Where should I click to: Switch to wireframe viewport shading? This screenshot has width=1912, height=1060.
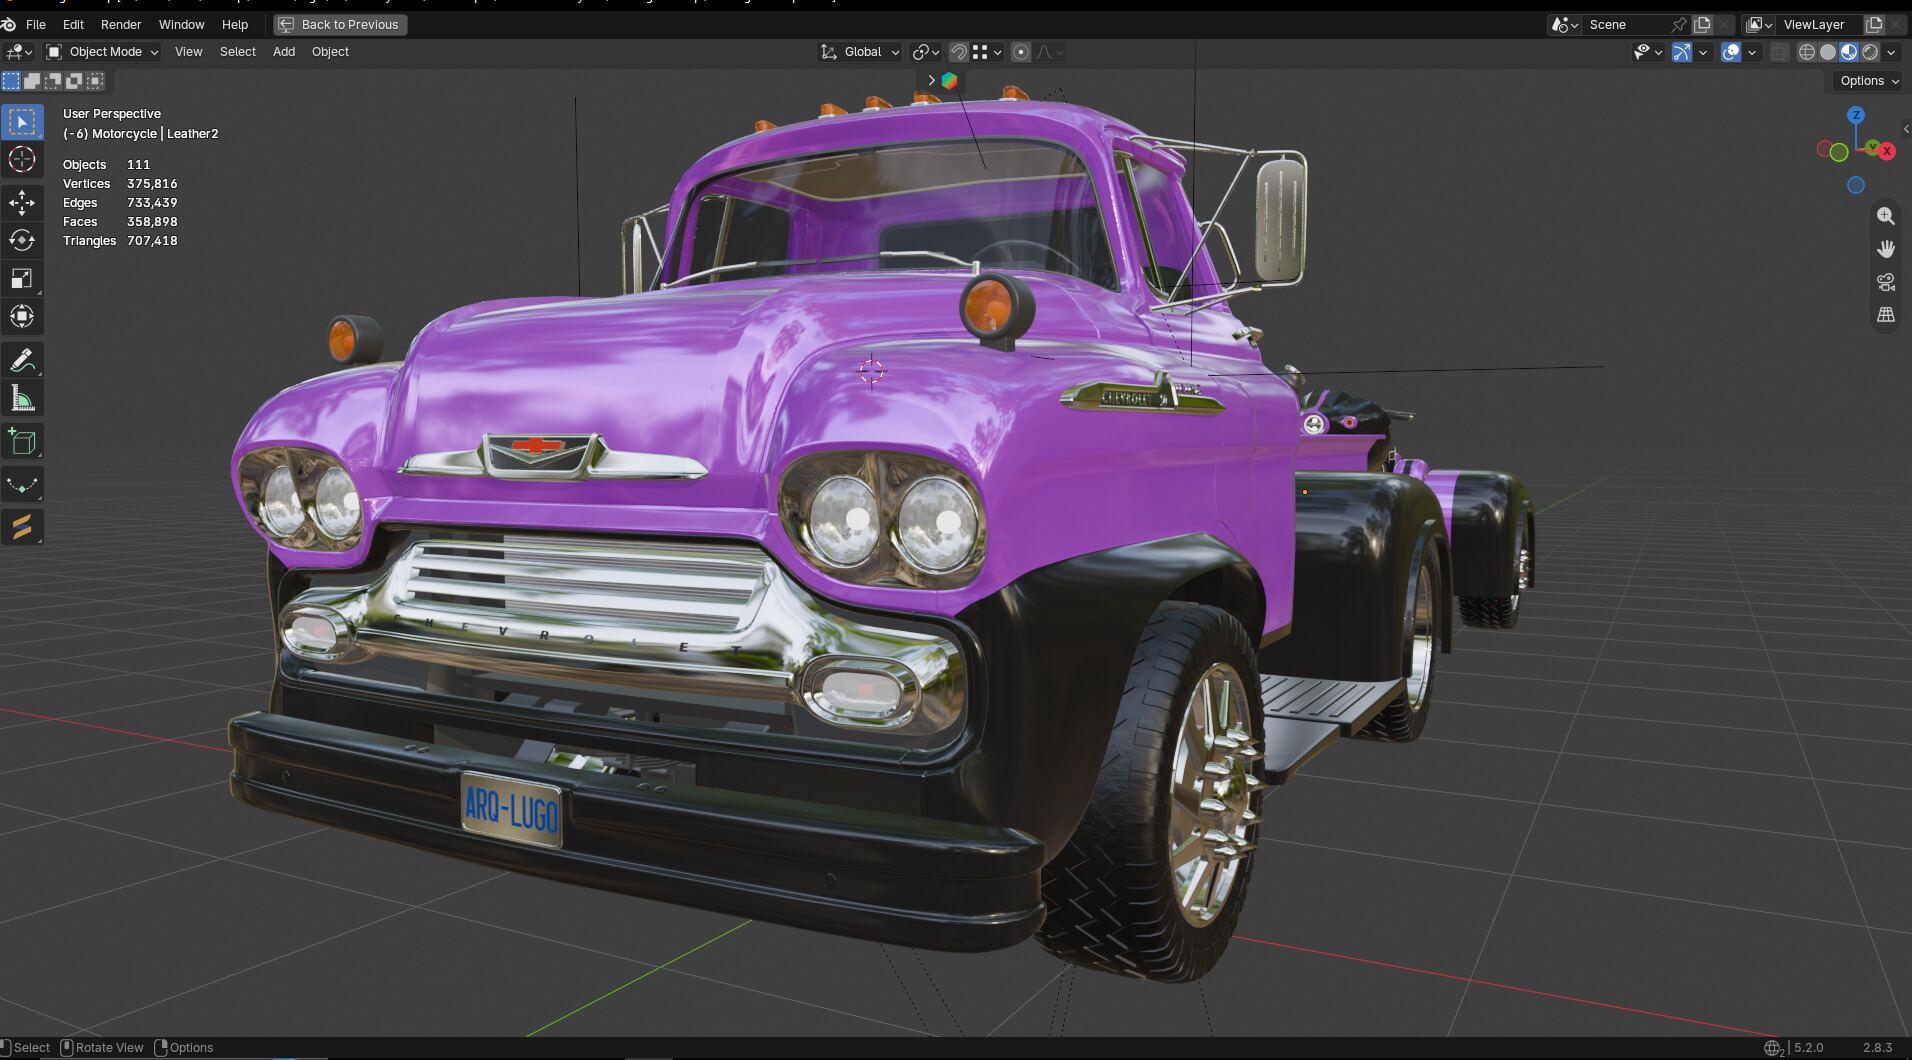point(1807,52)
